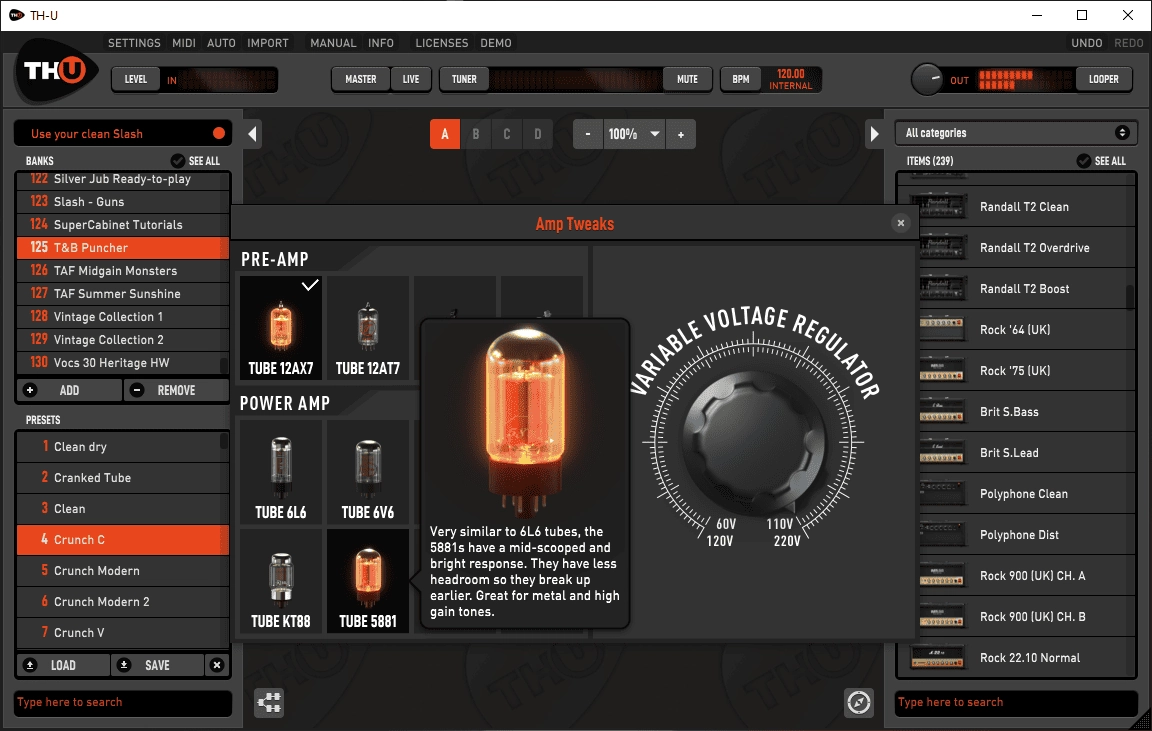
Task: Open the signal routing icon at bottom
Action: [x=269, y=702]
